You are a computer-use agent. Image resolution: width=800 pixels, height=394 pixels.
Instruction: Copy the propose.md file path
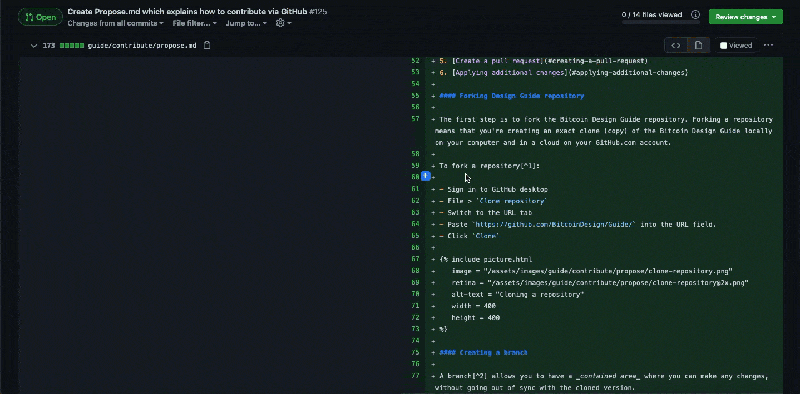tap(207, 45)
